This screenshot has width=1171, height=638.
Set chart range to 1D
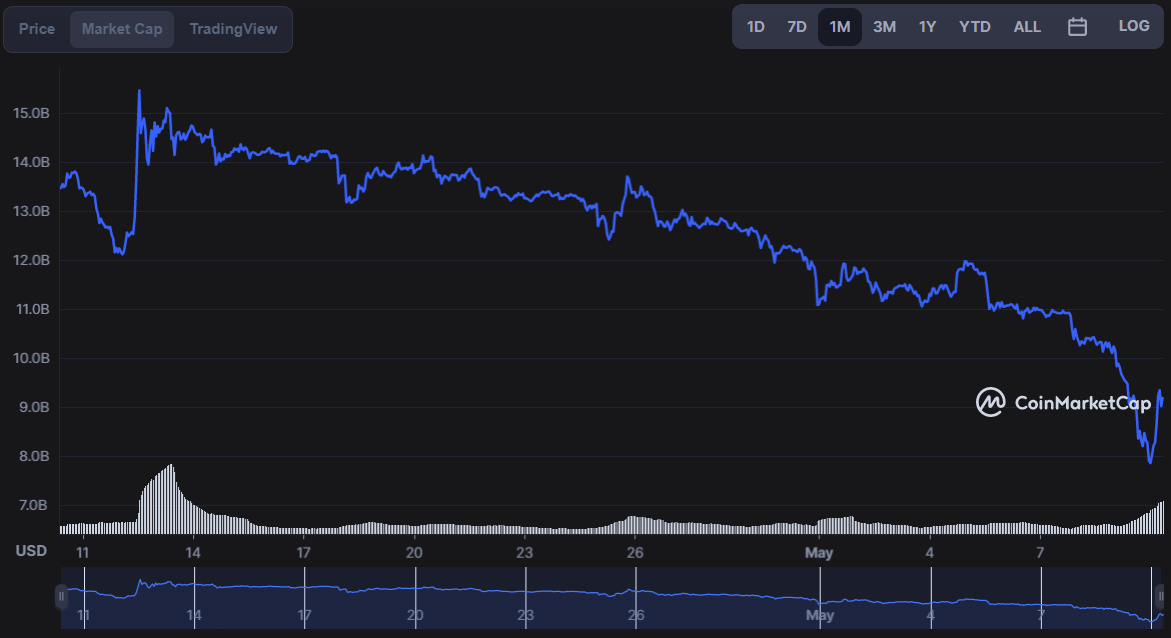756,27
